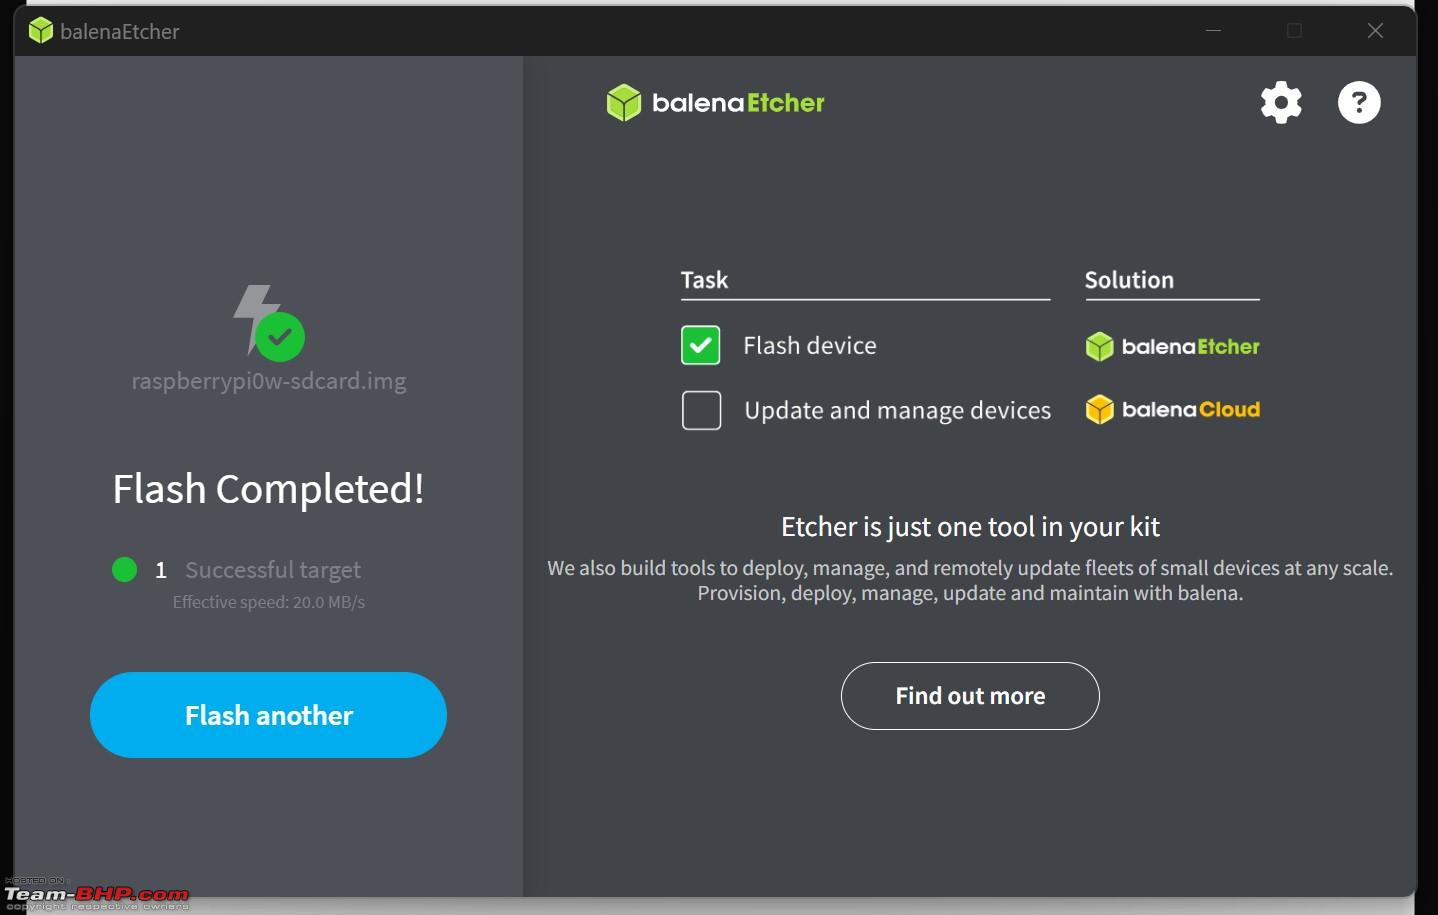
Task: Click the balenaEtcher cube icon in title bar
Action: (40, 31)
